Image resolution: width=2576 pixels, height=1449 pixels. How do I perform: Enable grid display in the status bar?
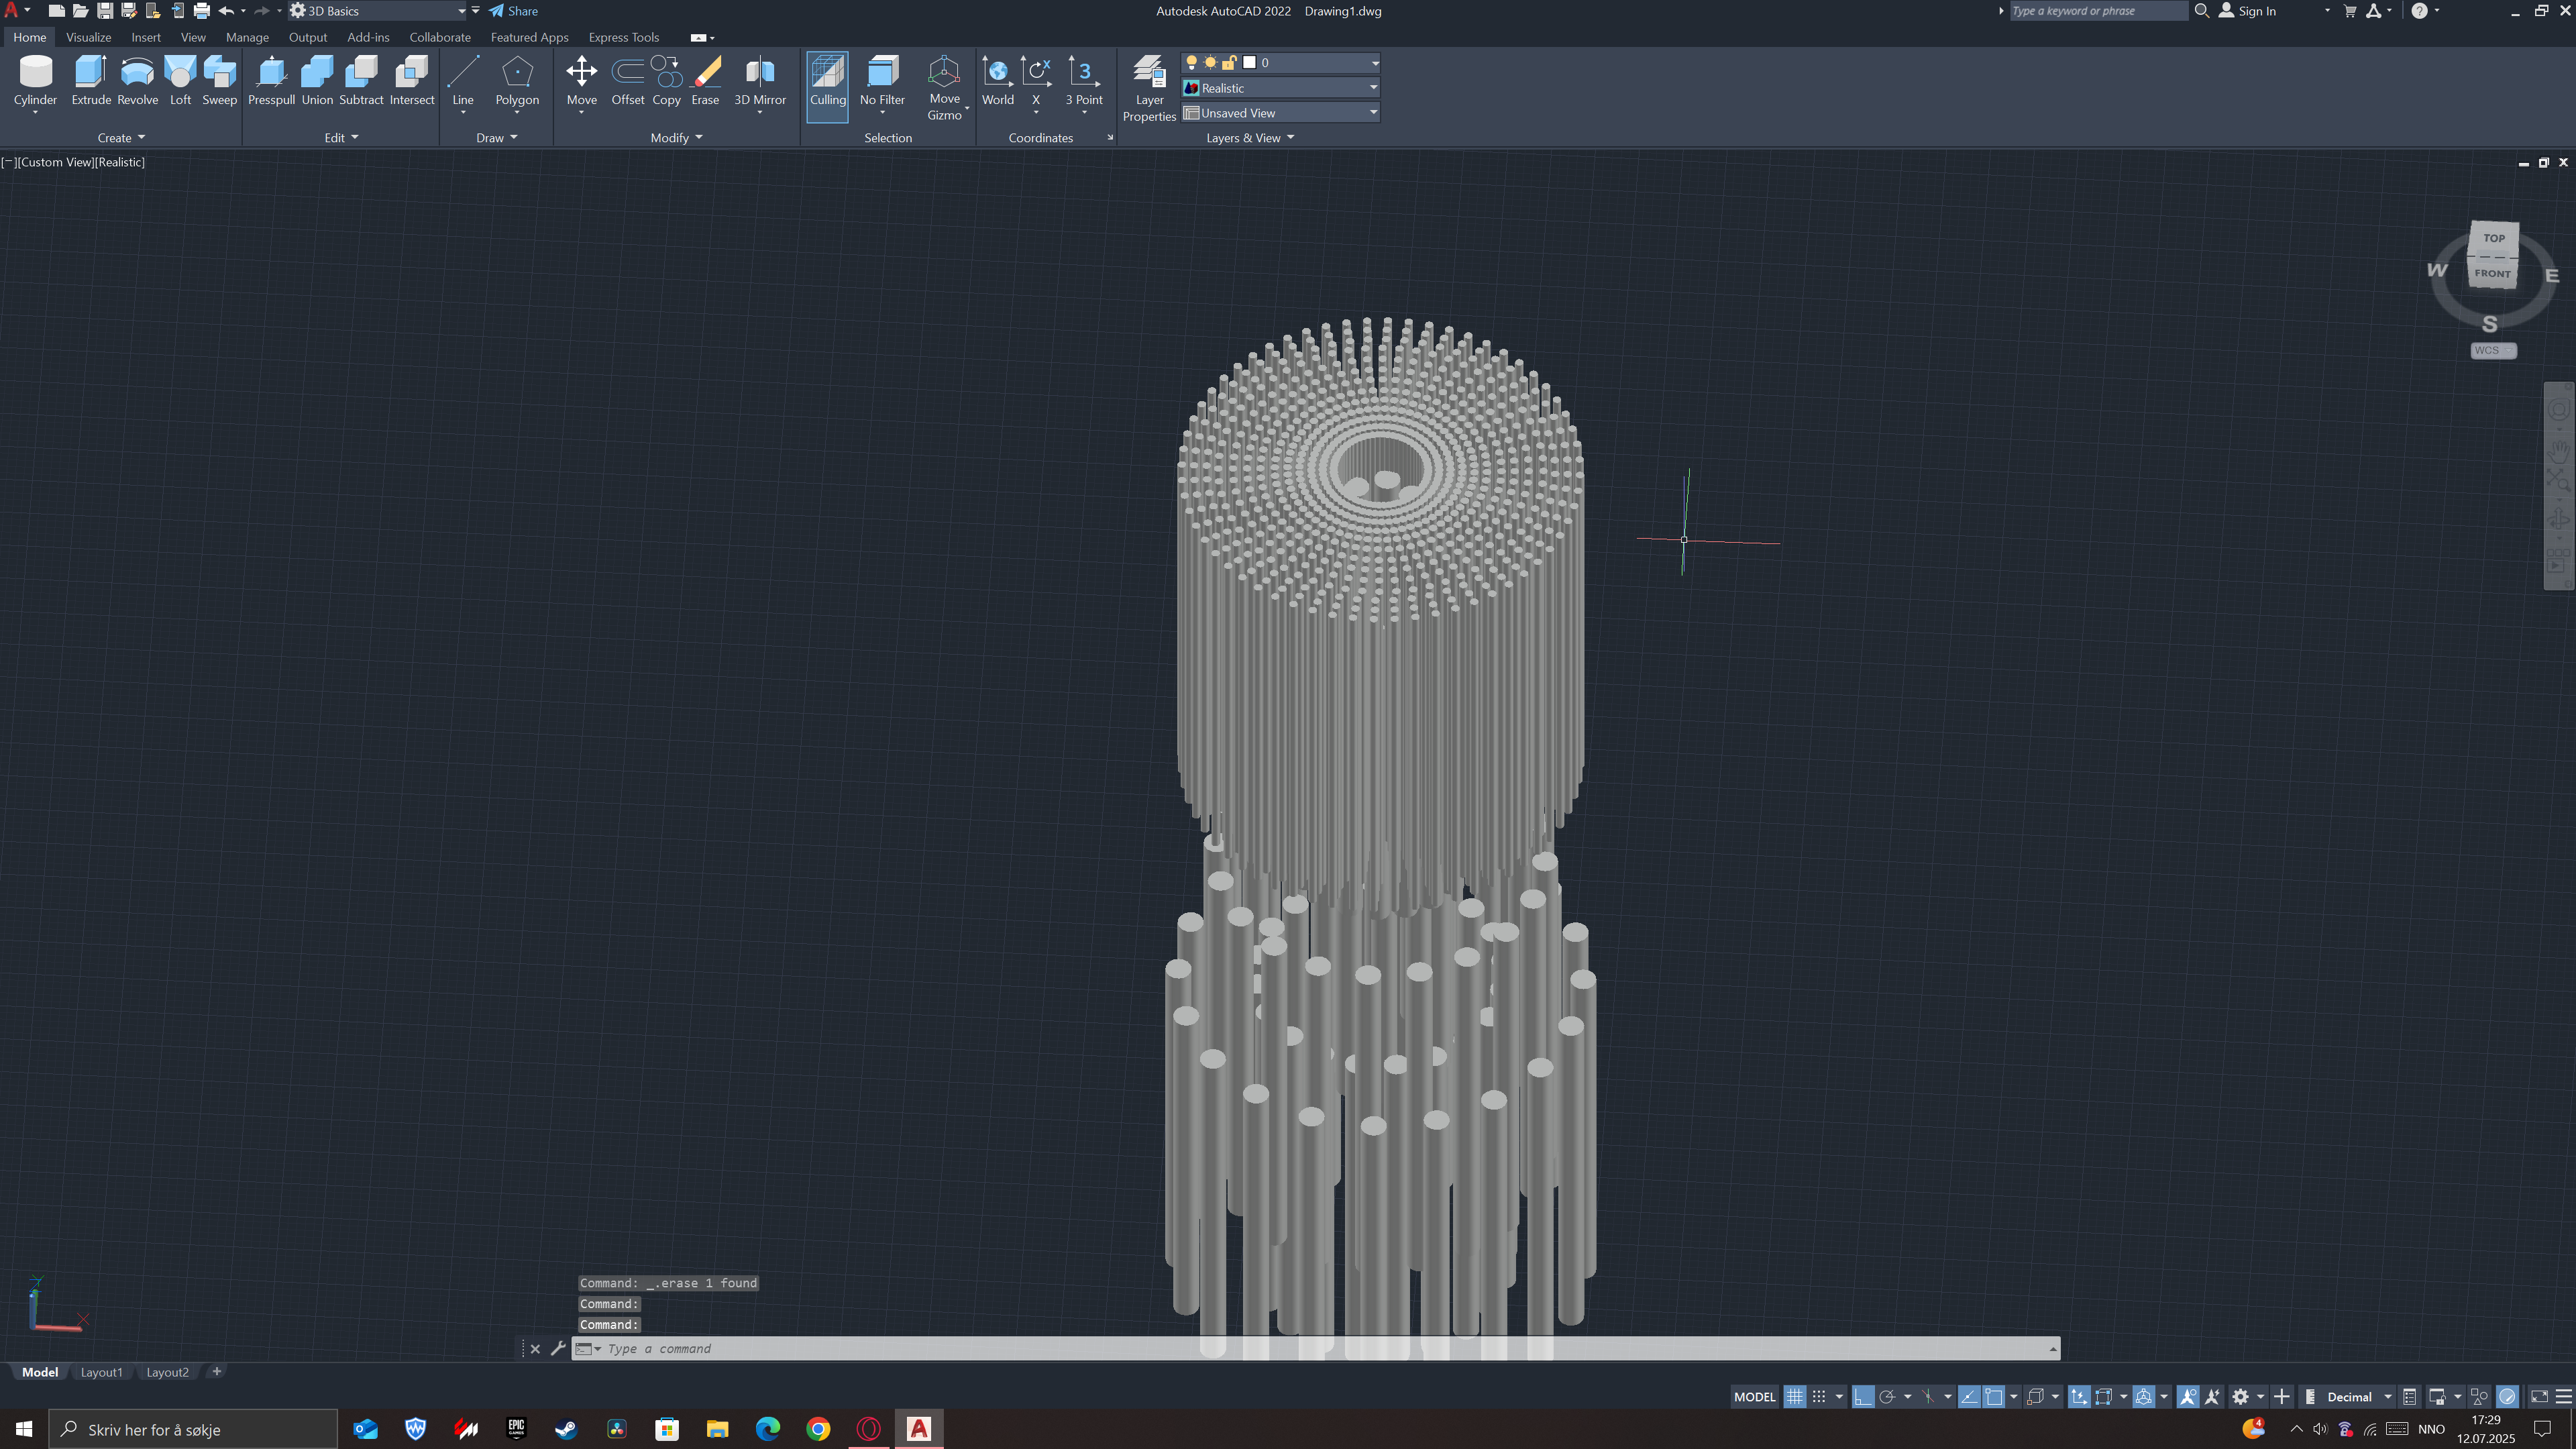[x=1794, y=1396]
